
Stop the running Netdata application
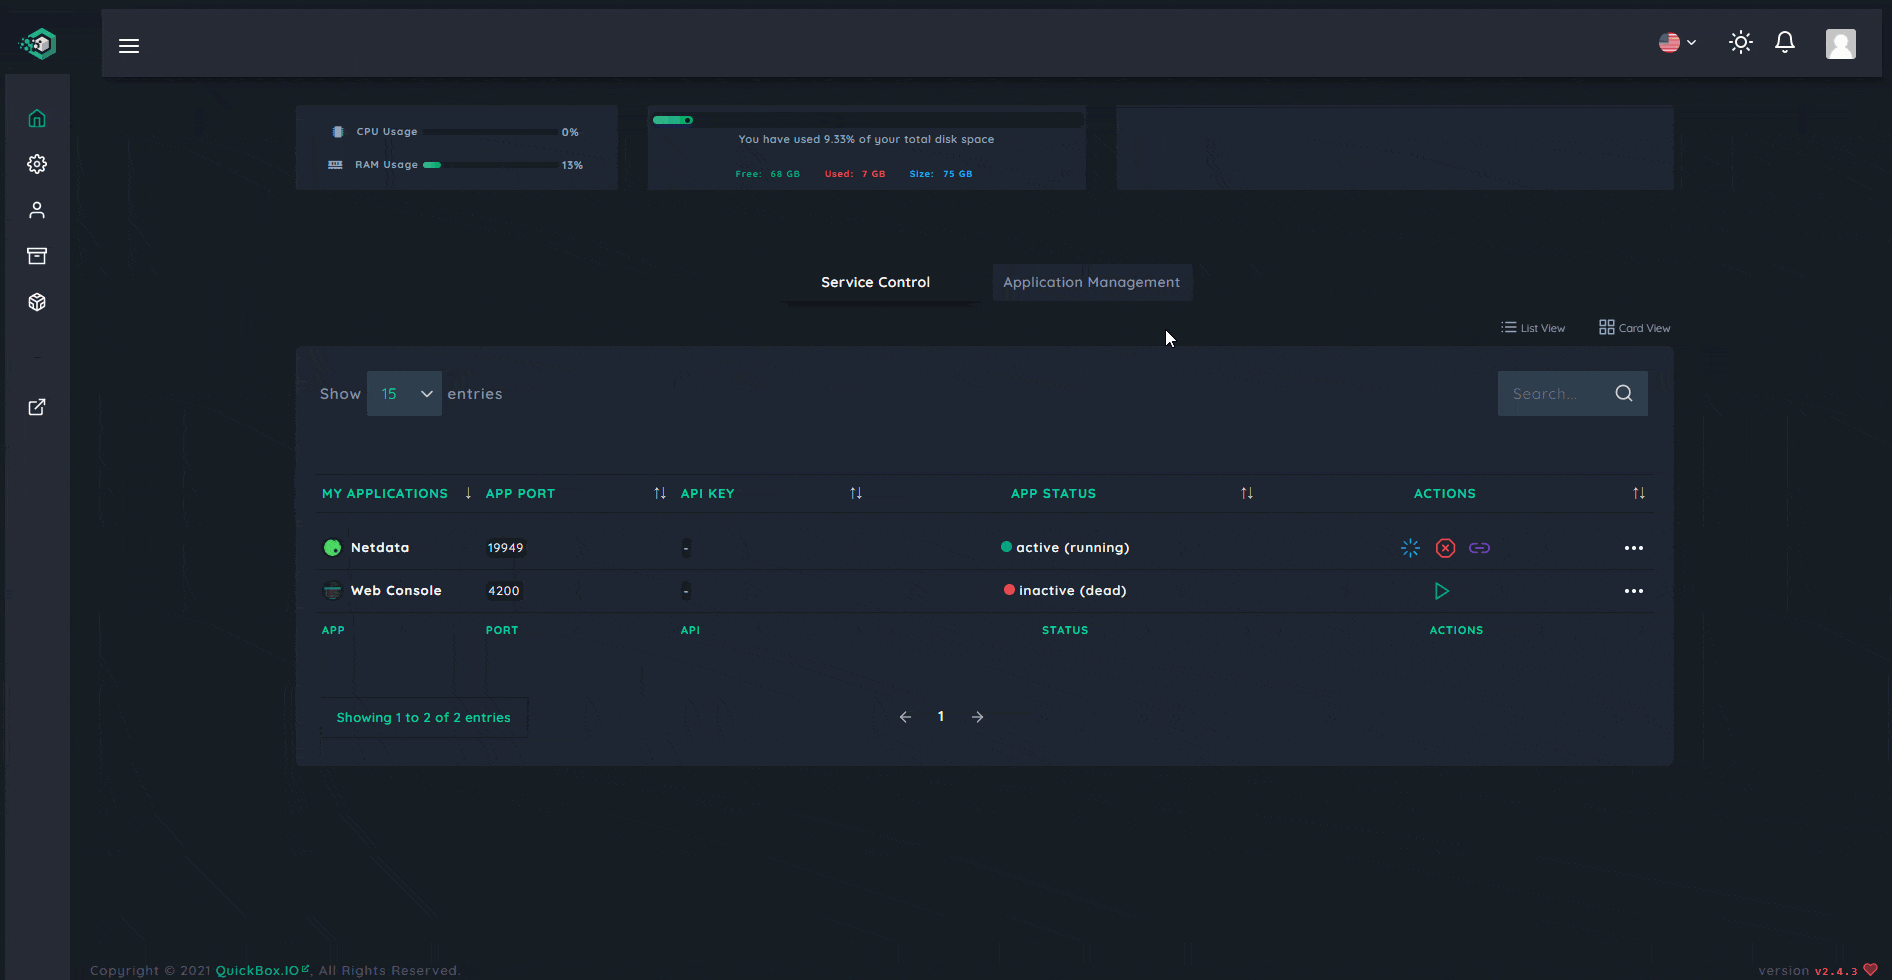click(x=1445, y=547)
